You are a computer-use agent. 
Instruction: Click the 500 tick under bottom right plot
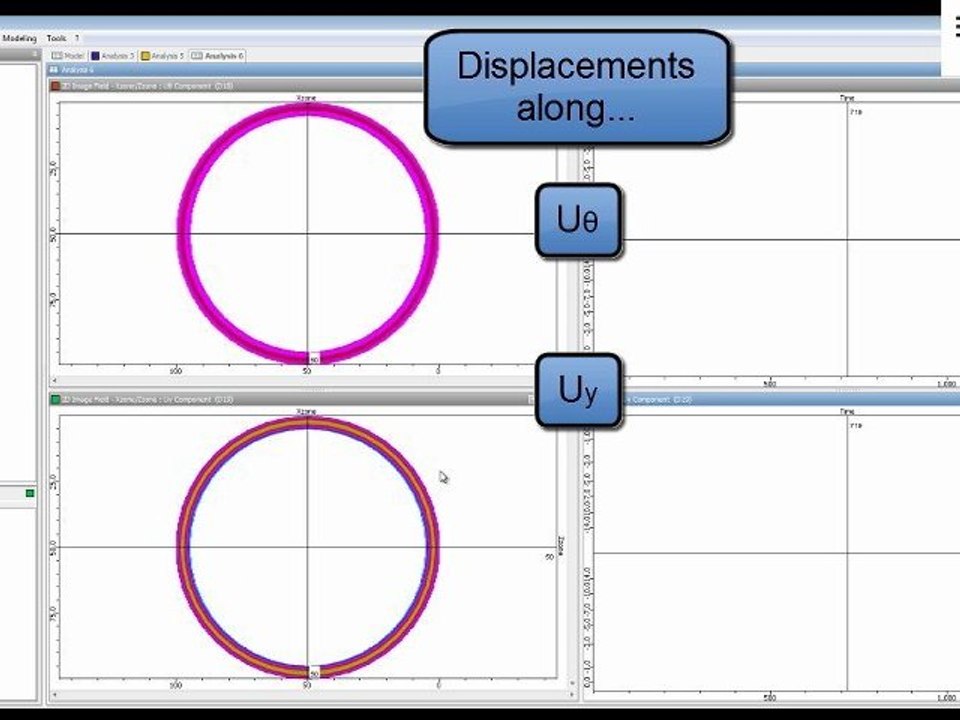click(770, 697)
